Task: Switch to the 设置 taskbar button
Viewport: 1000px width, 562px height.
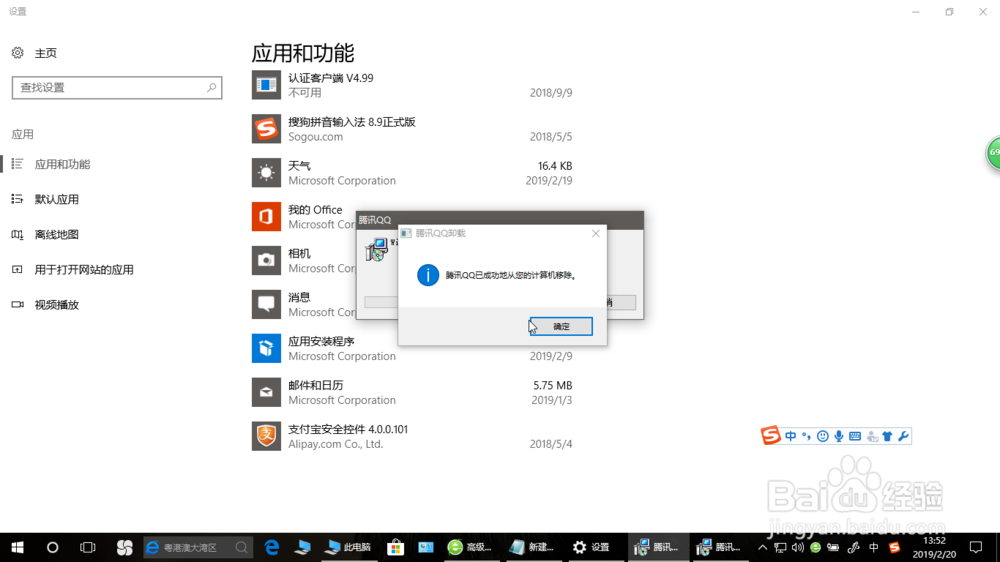Action: (591, 547)
